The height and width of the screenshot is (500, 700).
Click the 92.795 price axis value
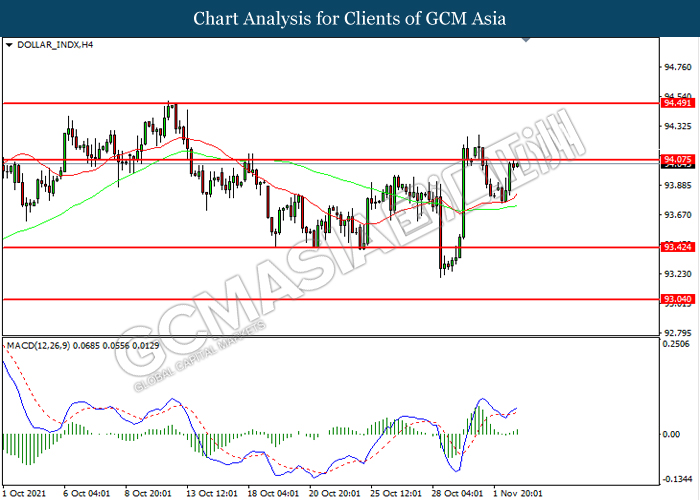coord(678,333)
